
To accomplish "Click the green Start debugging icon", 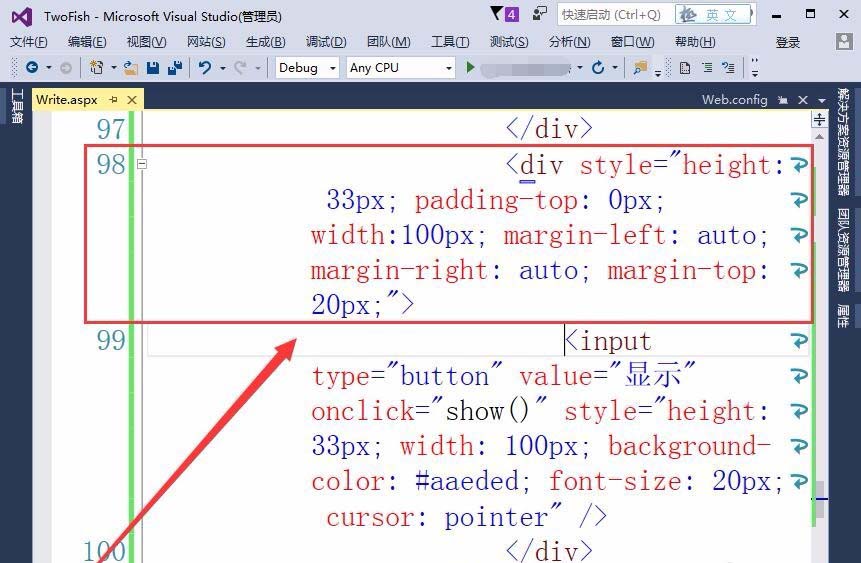I will pos(470,68).
